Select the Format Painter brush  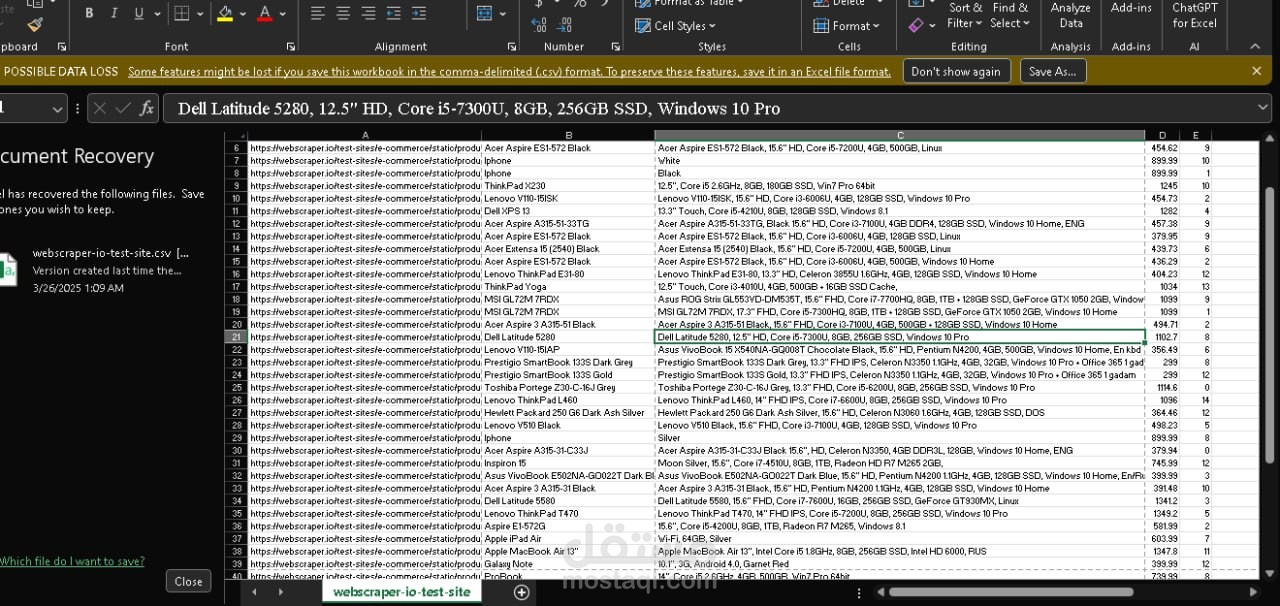pos(35,23)
